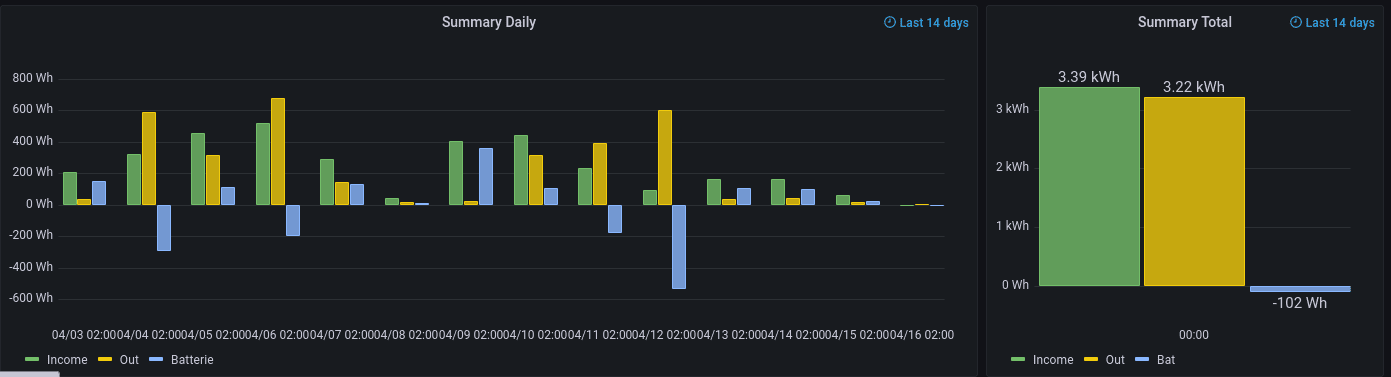Click the 3.22 kWh value label
Image resolution: width=1391 pixels, height=377 pixels.
(x=1194, y=87)
